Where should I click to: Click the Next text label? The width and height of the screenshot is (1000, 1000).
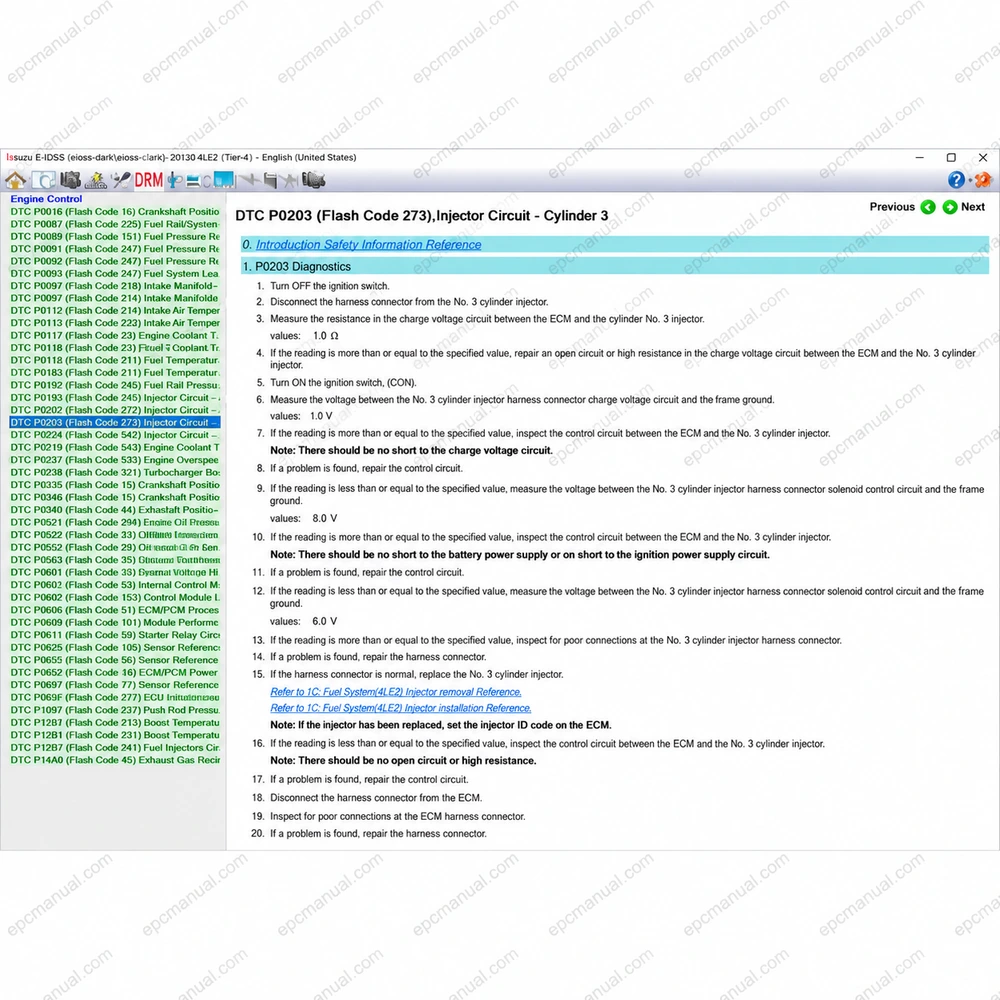tap(973, 207)
